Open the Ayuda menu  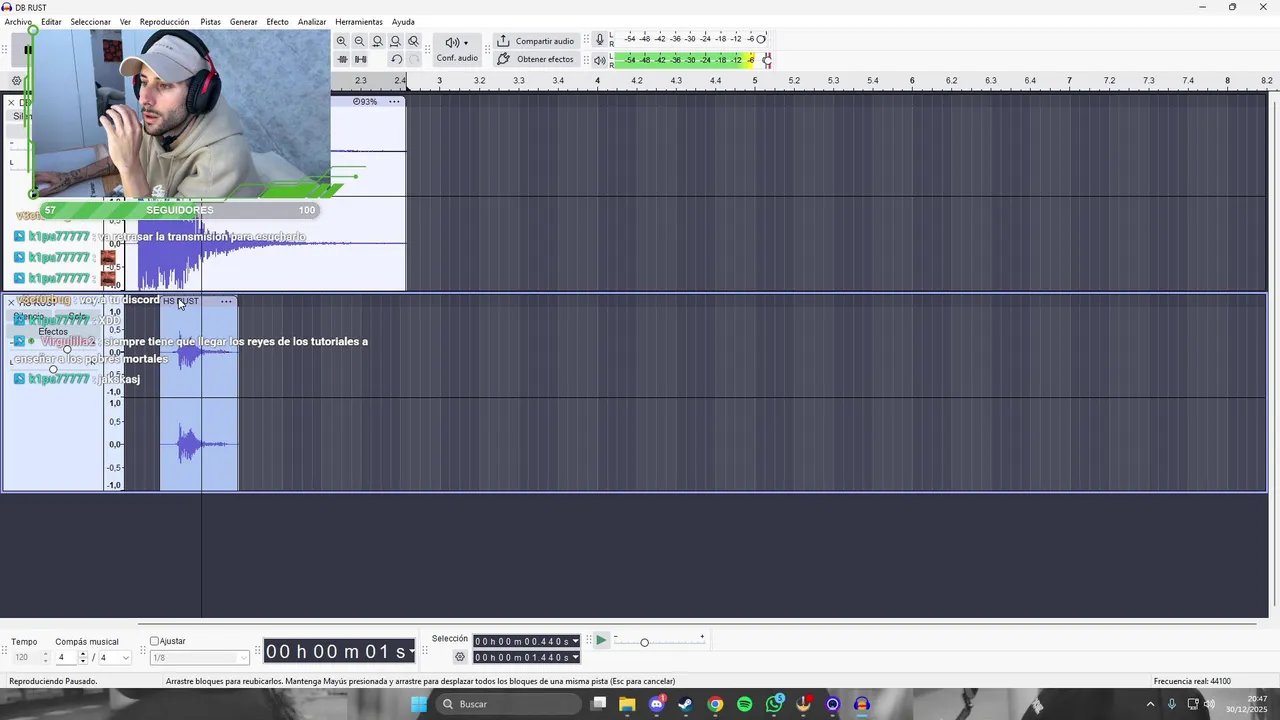click(x=403, y=22)
